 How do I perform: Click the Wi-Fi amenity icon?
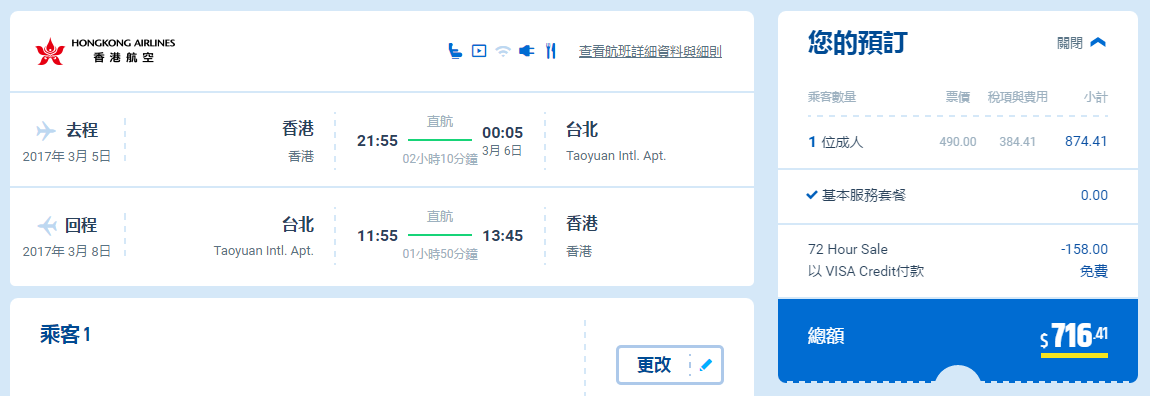click(502, 51)
